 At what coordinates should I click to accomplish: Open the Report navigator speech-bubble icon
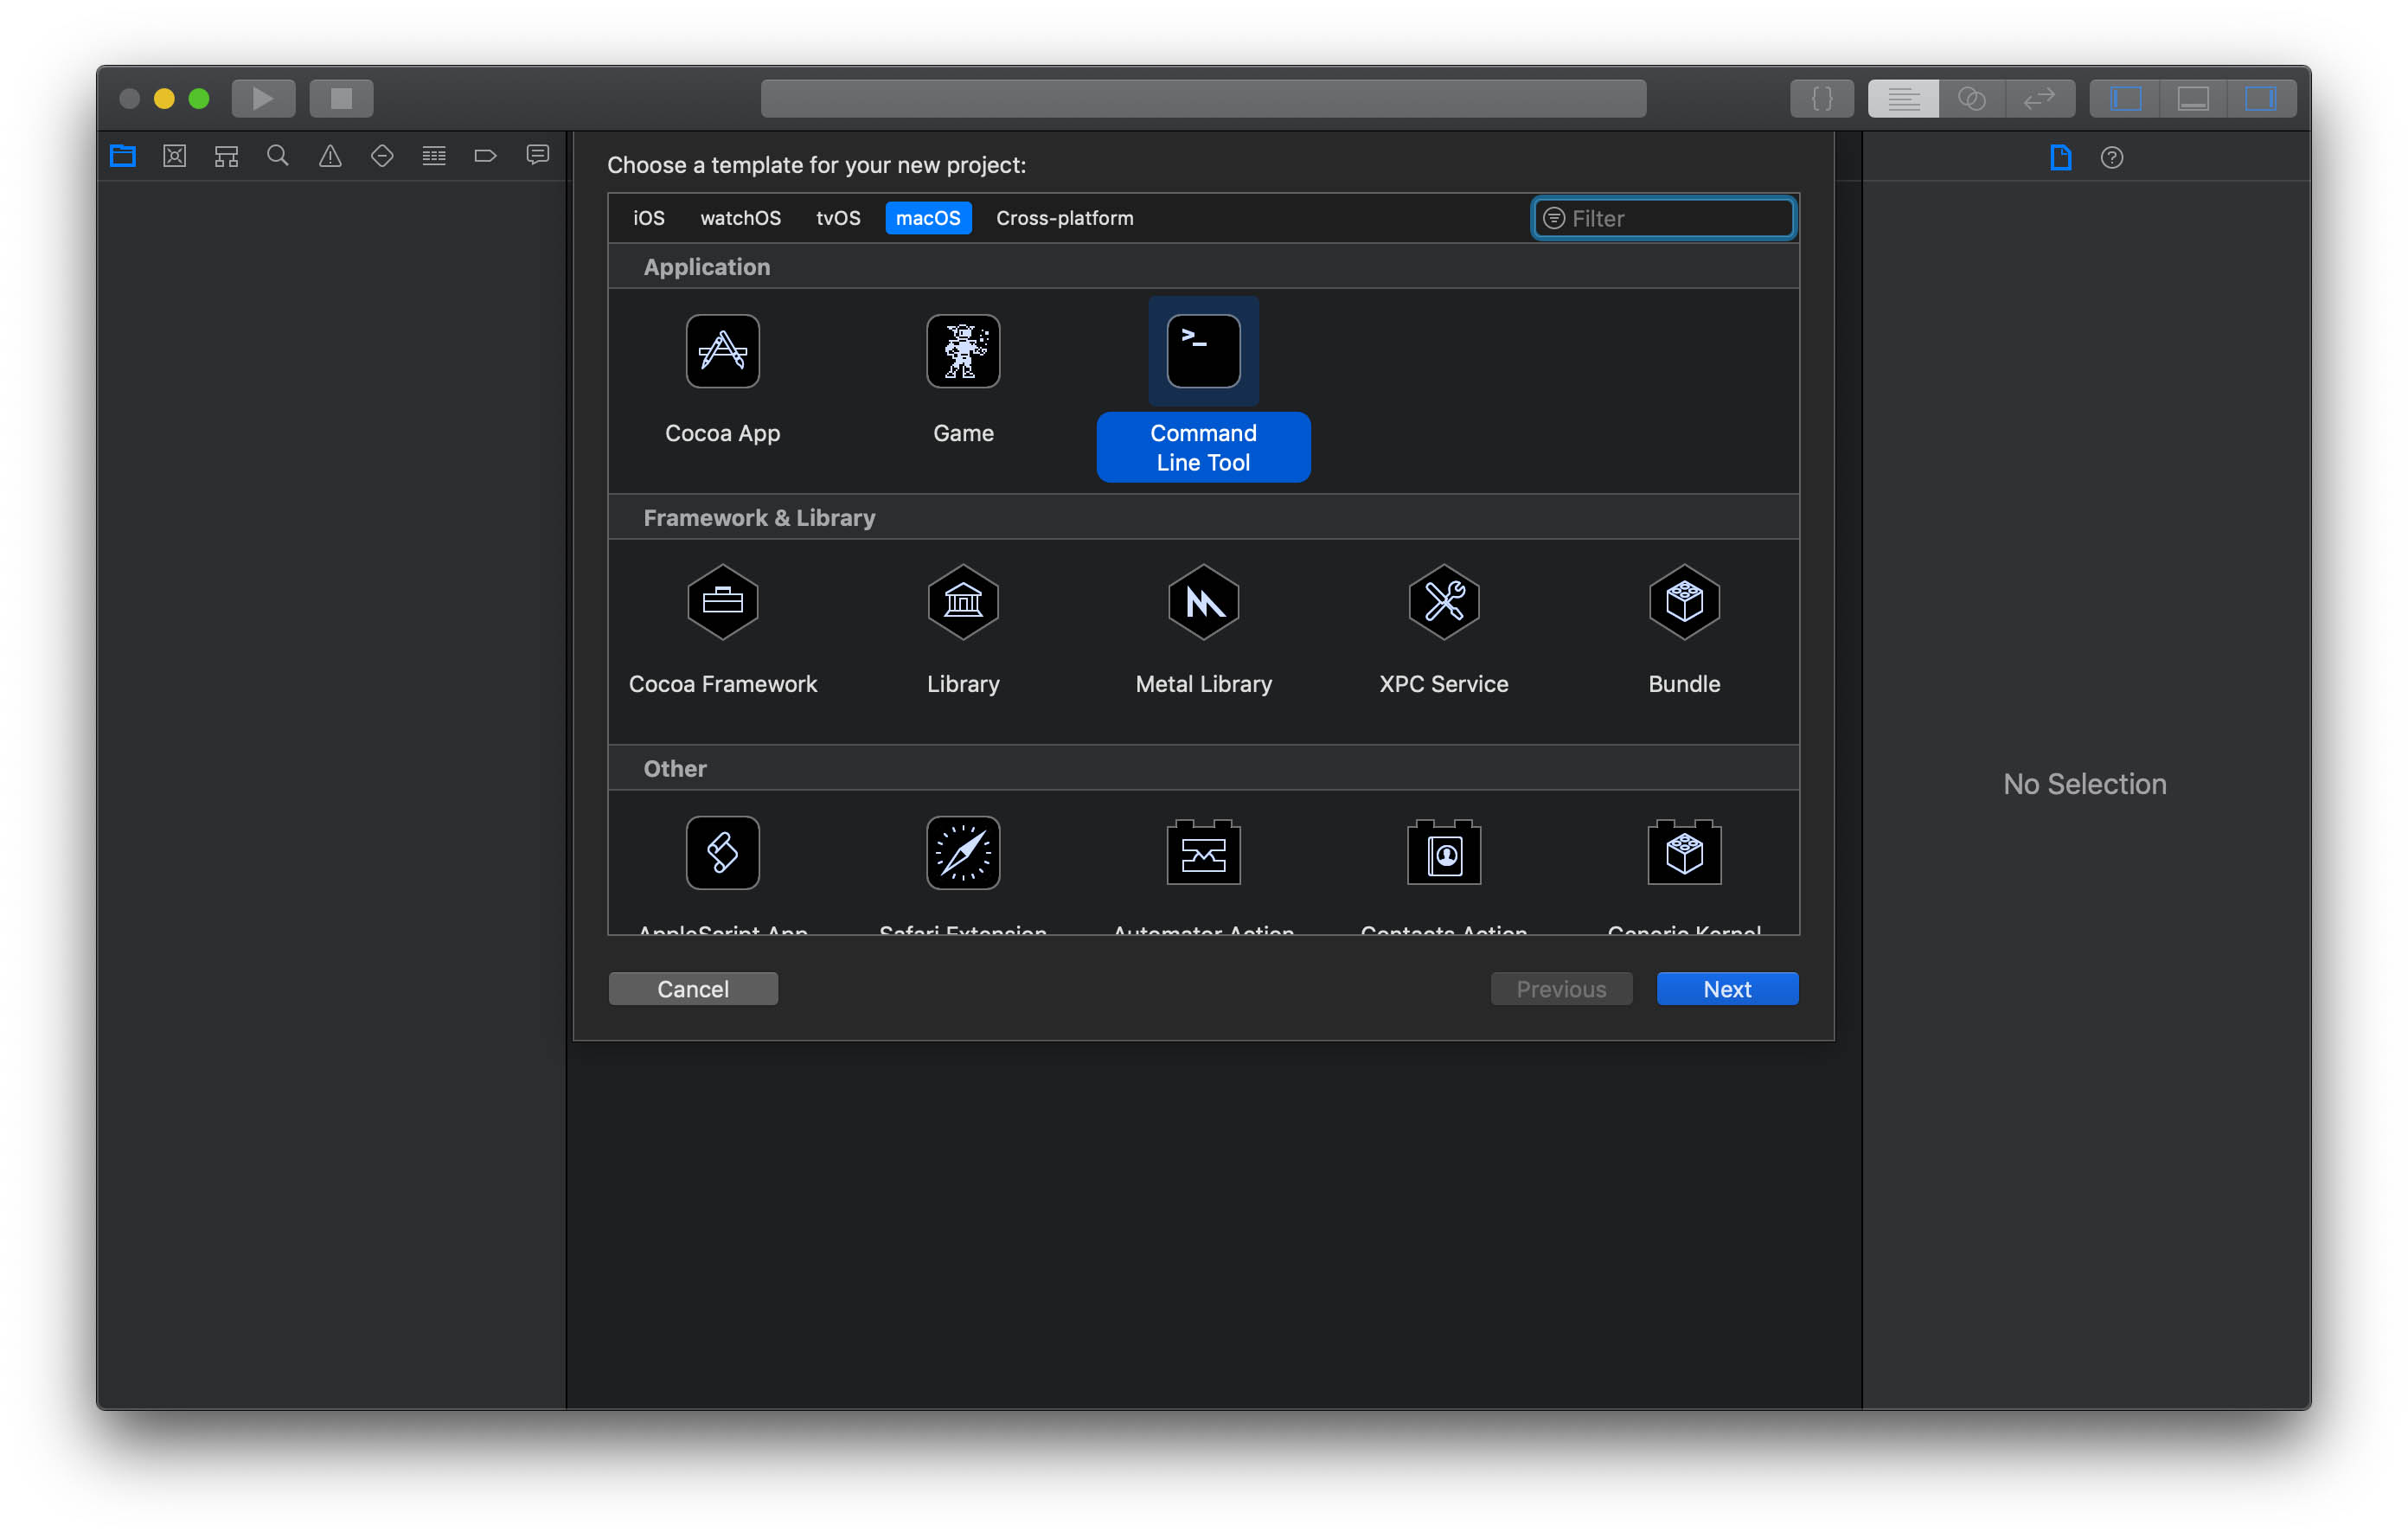pyautogui.click(x=538, y=155)
